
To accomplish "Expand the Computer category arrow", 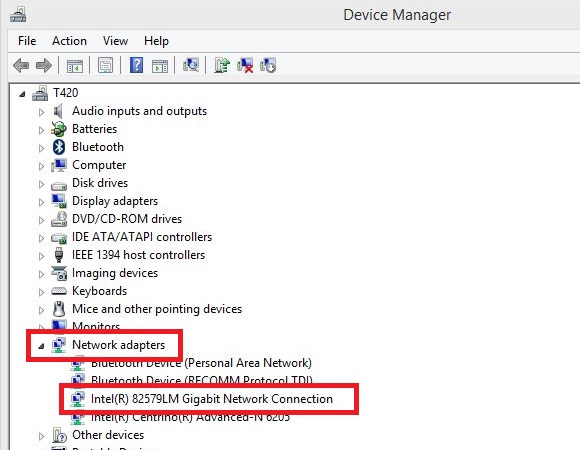I will (41, 166).
